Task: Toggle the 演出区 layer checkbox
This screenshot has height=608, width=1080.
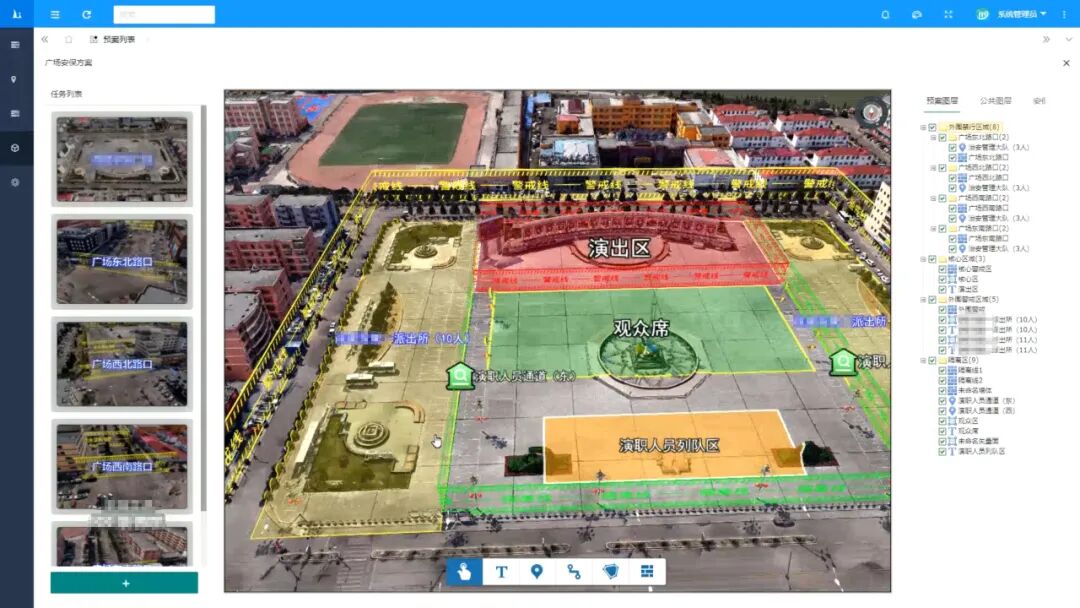Action: coord(942,289)
